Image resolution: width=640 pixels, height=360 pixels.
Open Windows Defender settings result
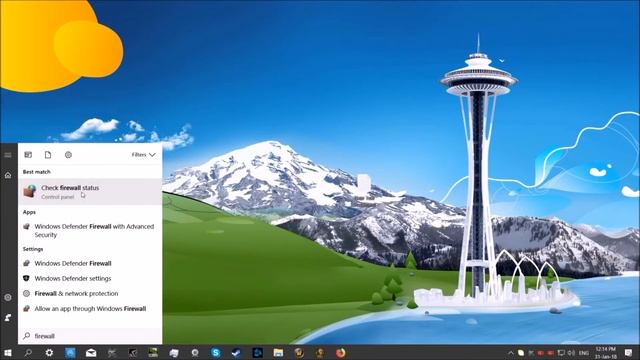pos(90,278)
